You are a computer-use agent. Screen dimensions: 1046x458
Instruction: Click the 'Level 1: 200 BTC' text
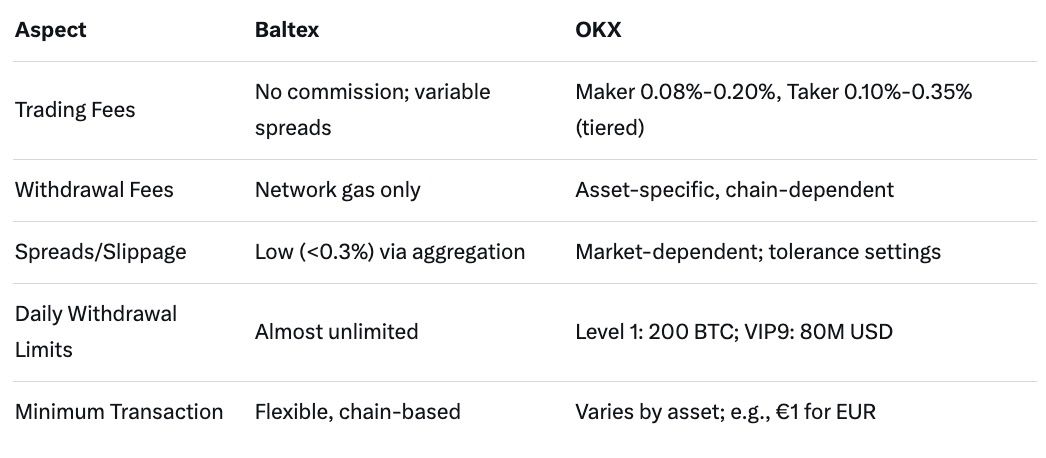click(654, 332)
